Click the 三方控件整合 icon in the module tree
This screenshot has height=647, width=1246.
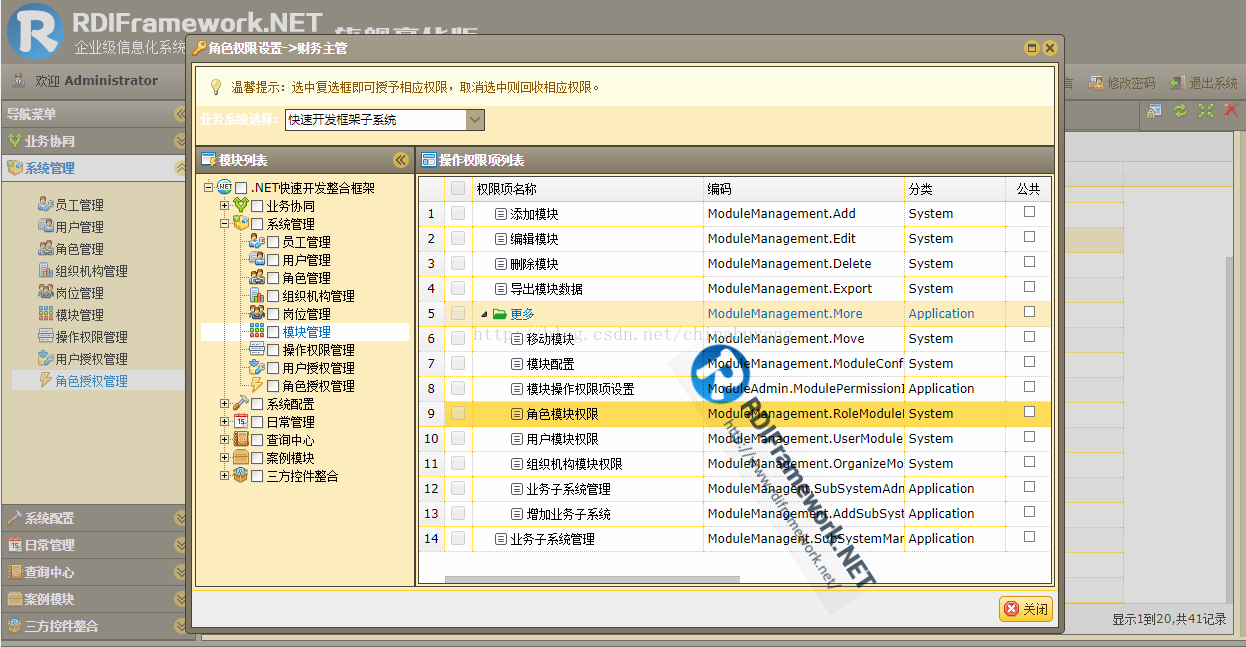[241, 475]
